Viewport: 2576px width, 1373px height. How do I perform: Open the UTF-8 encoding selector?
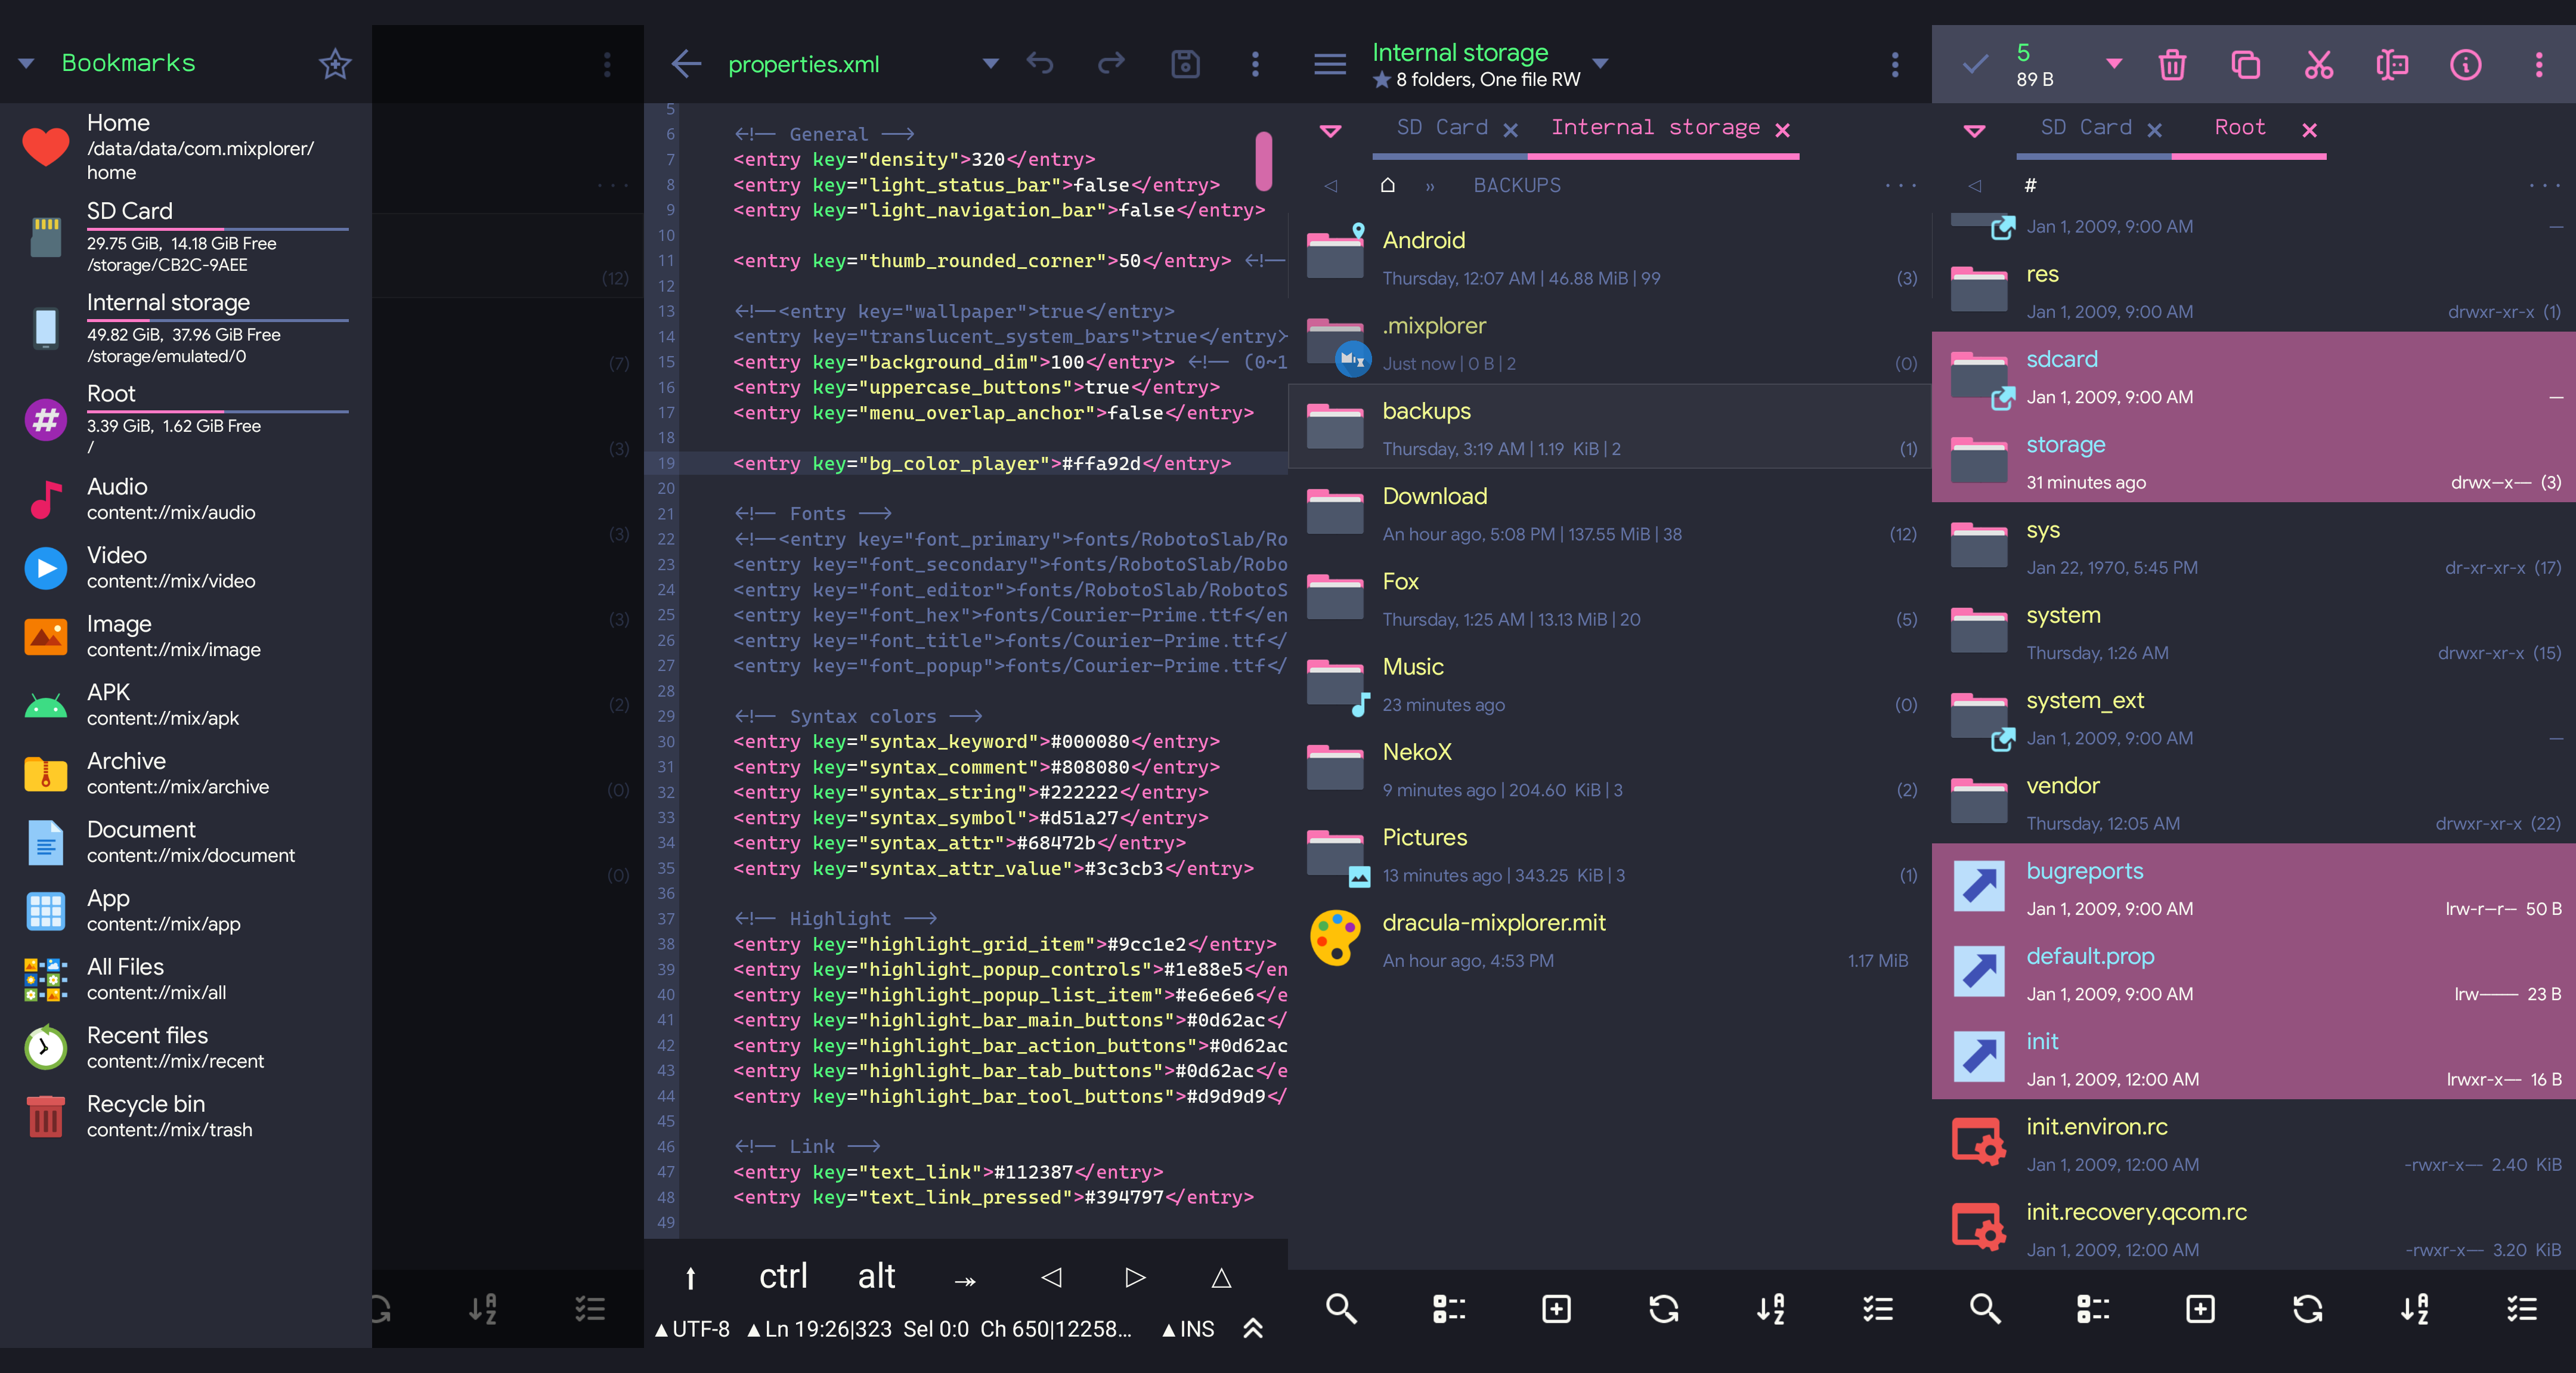(693, 1329)
